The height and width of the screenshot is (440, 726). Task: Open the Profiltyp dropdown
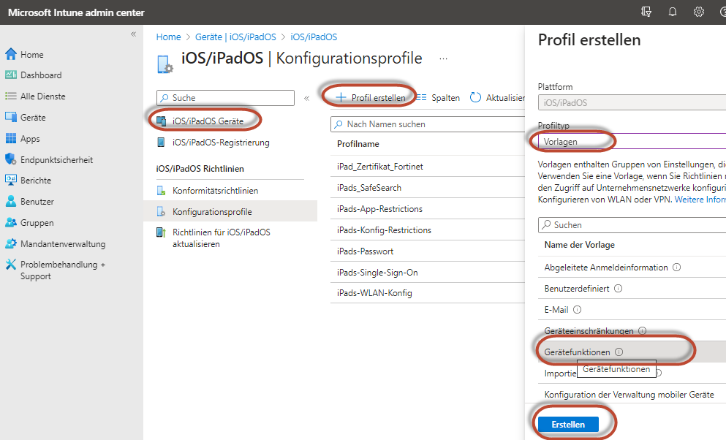click(x=630, y=142)
